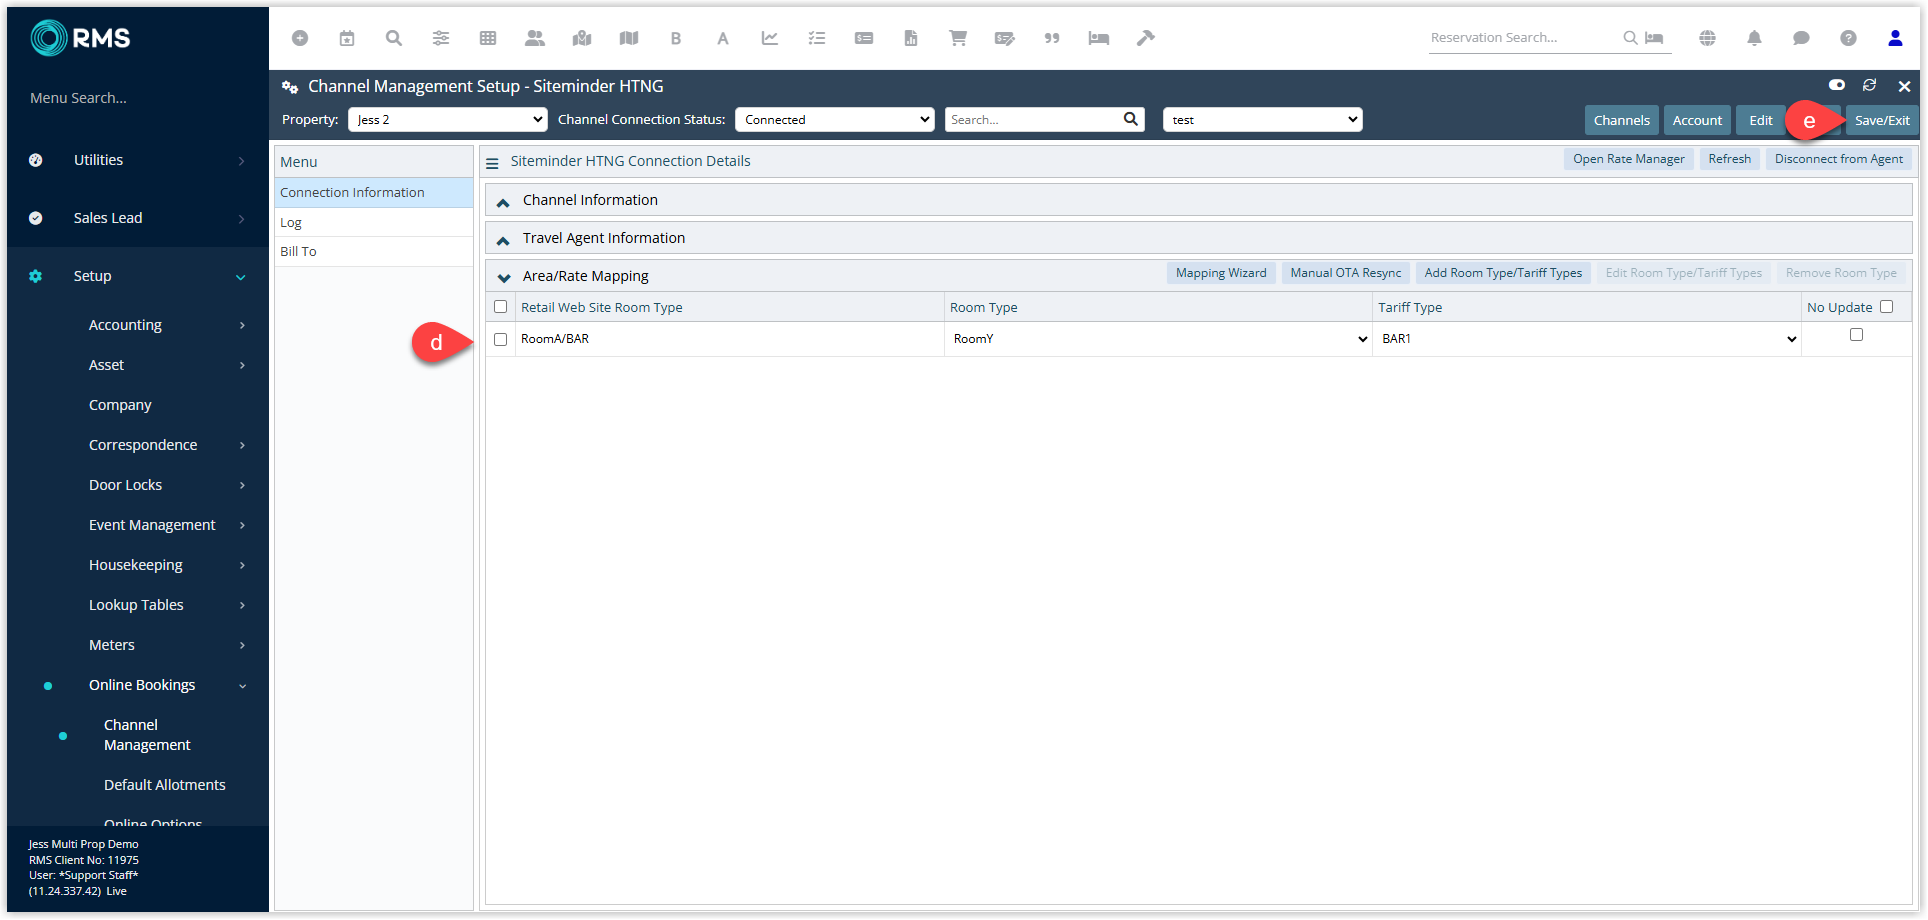Image resolution: width=1928 pixels, height=920 pixels.
Task: Click the hammer maintenance icon in the toolbar
Action: [1146, 38]
